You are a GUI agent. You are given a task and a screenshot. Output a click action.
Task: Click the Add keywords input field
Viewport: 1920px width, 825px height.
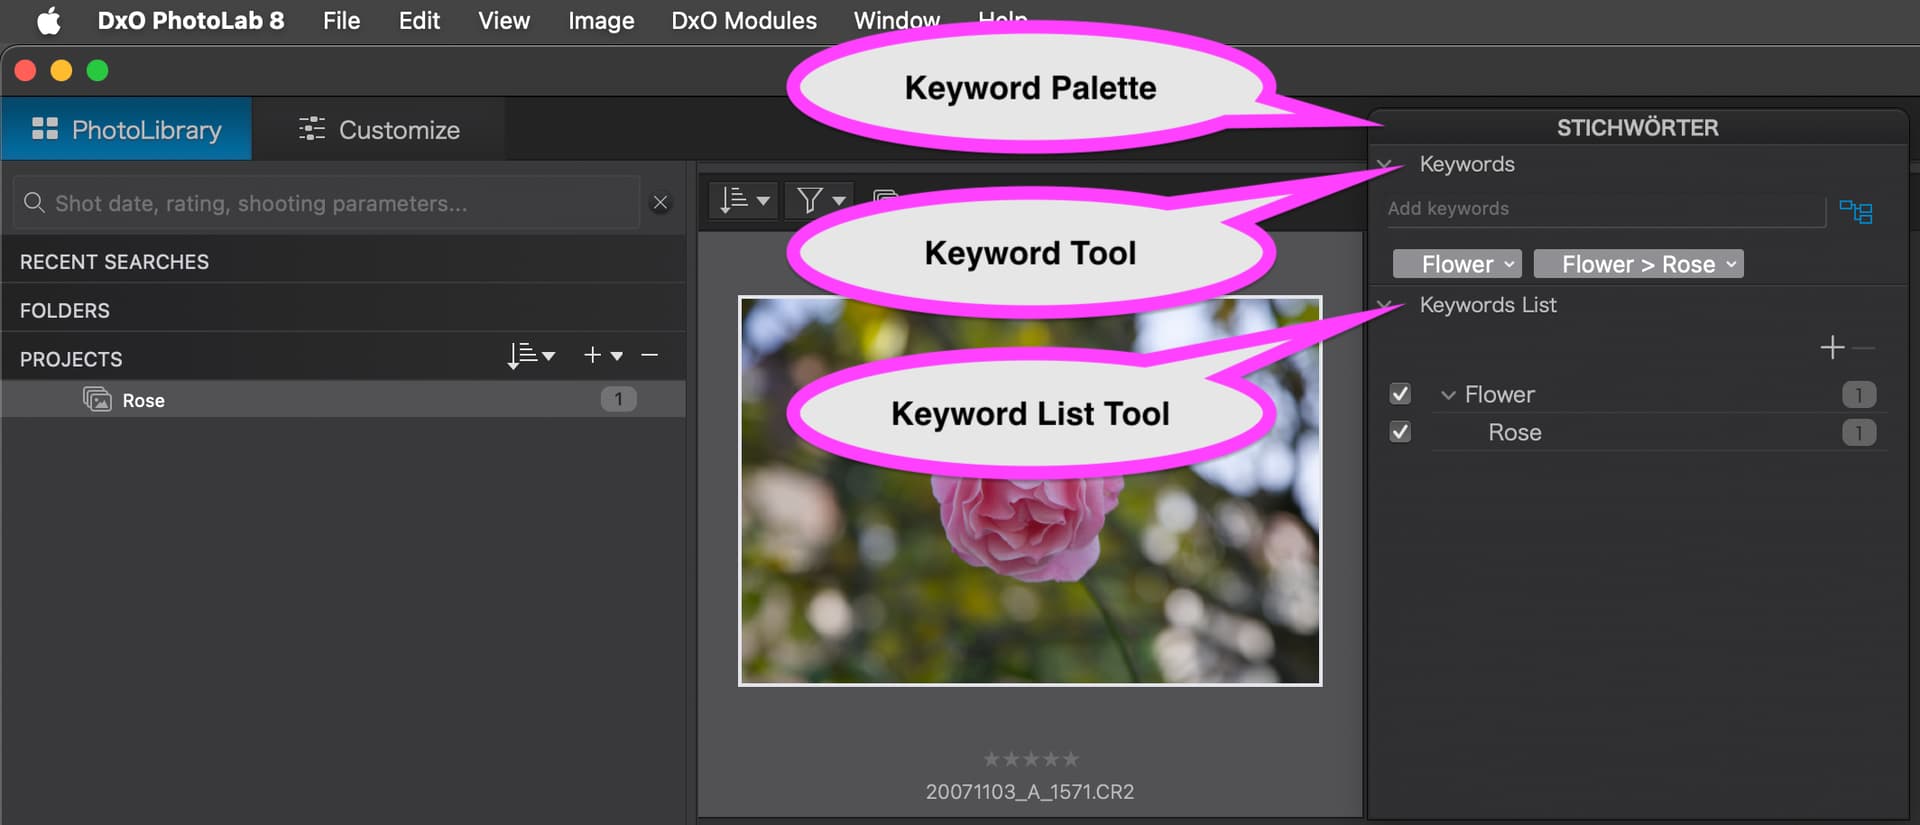pyautogui.click(x=1600, y=209)
